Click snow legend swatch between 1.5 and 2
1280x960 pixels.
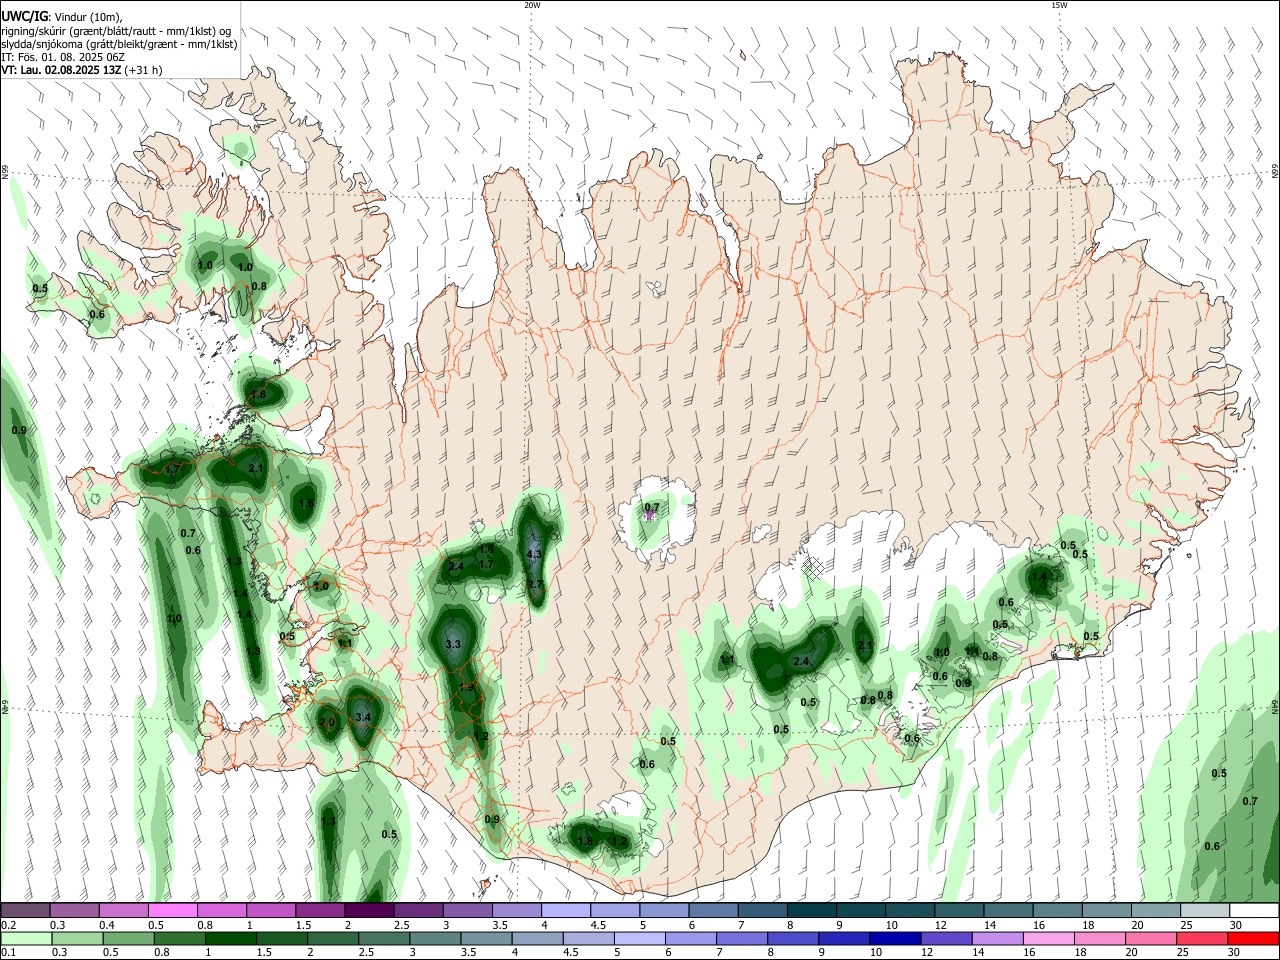[320, 910]
